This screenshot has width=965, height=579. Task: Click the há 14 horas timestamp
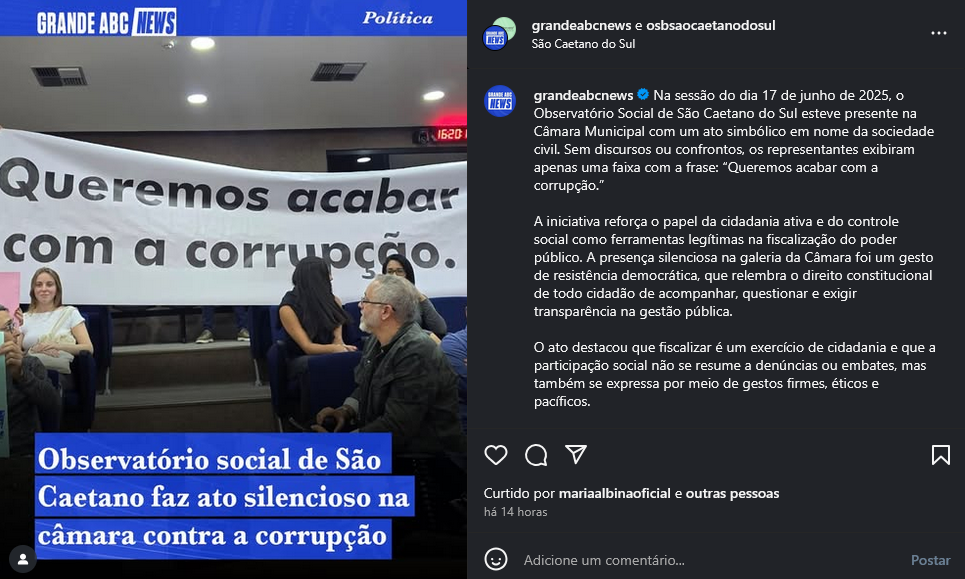[515, 512]
